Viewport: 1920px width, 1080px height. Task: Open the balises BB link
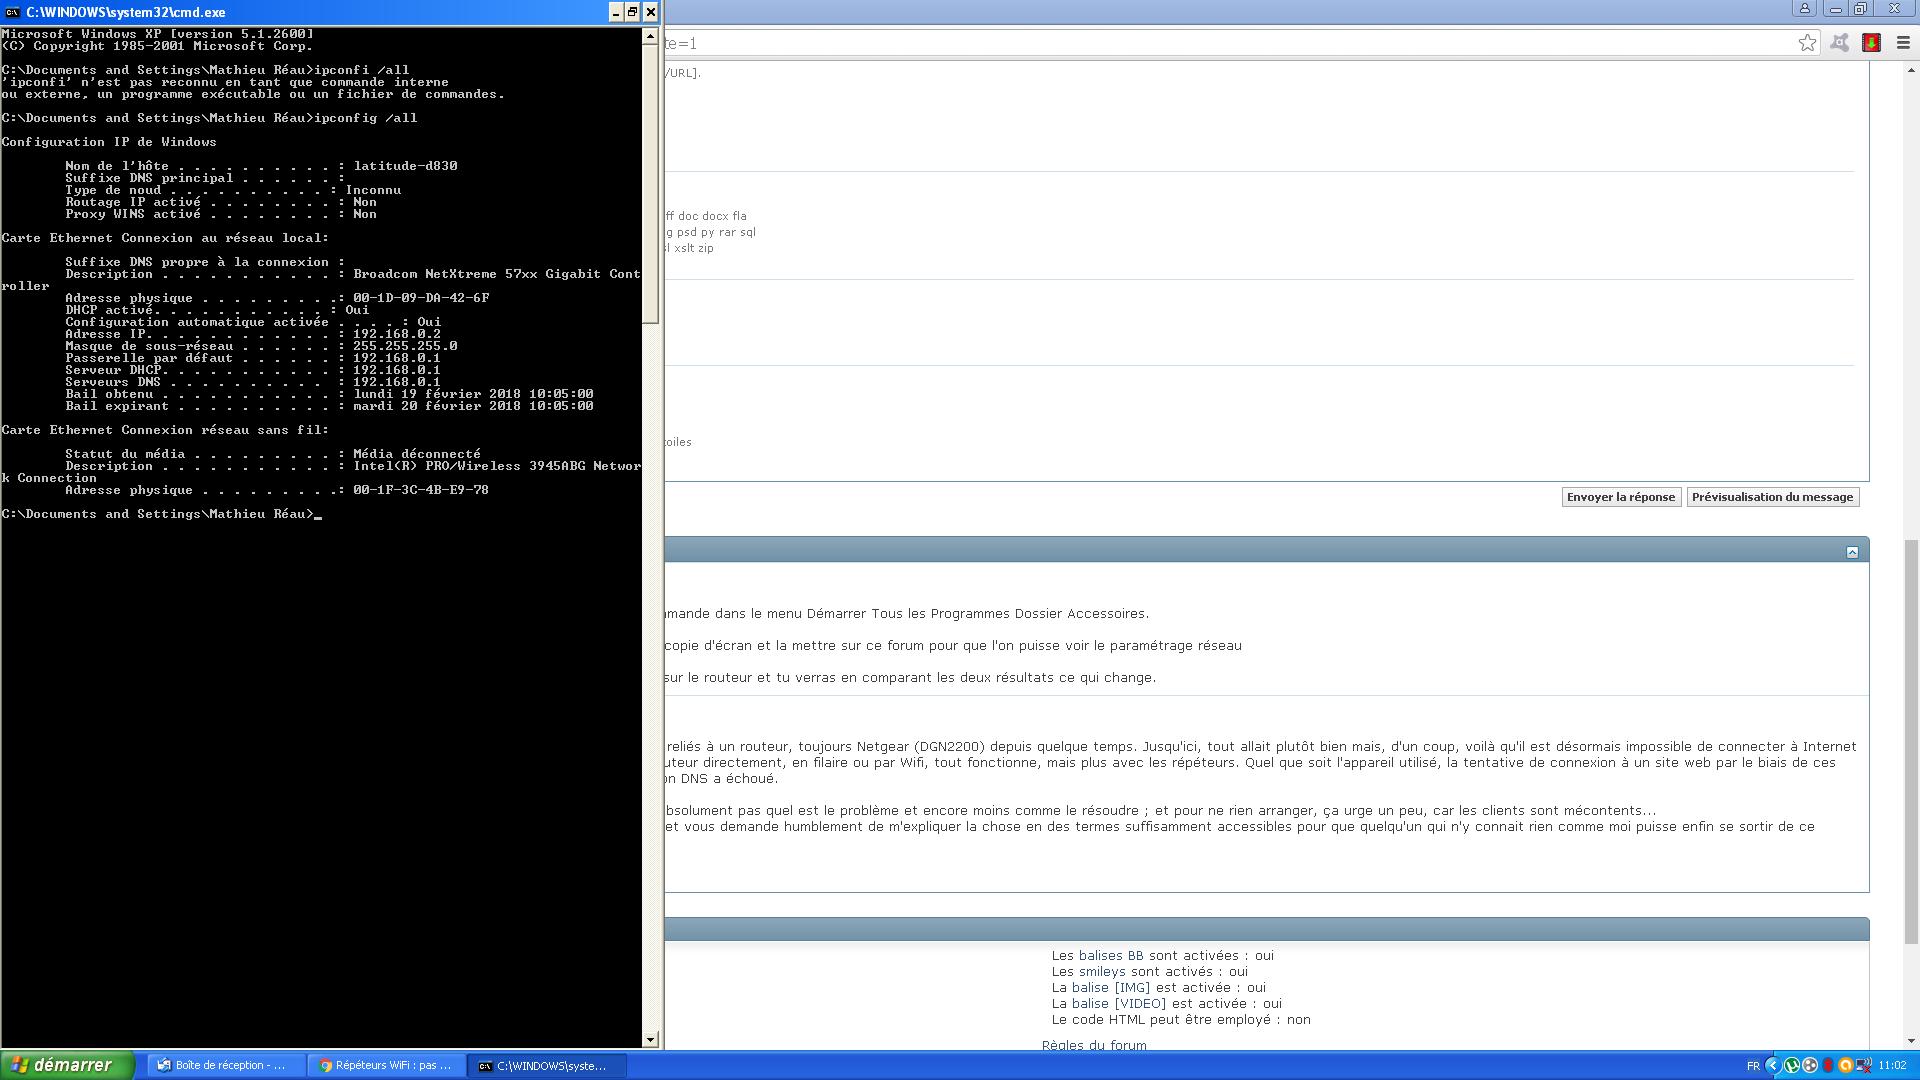coord(1110,956)
